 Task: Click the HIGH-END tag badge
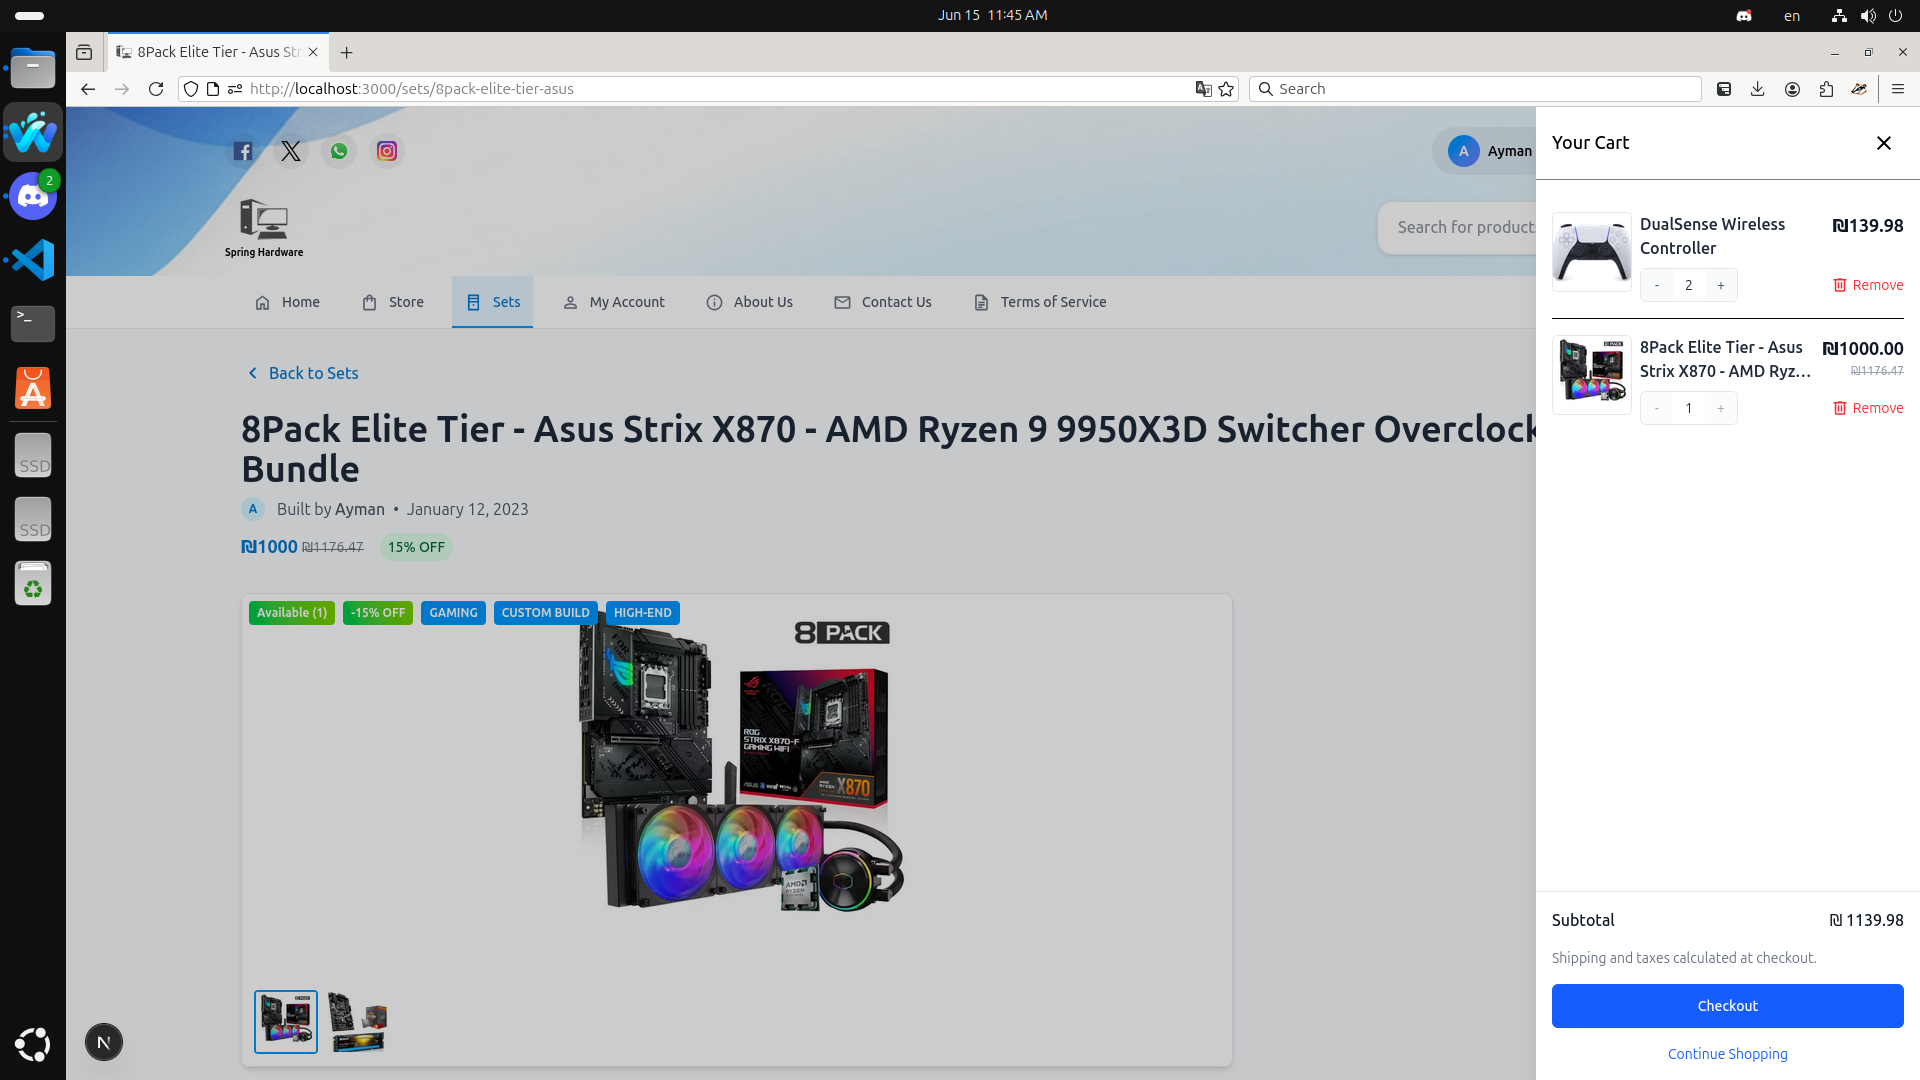click(642, 613)
